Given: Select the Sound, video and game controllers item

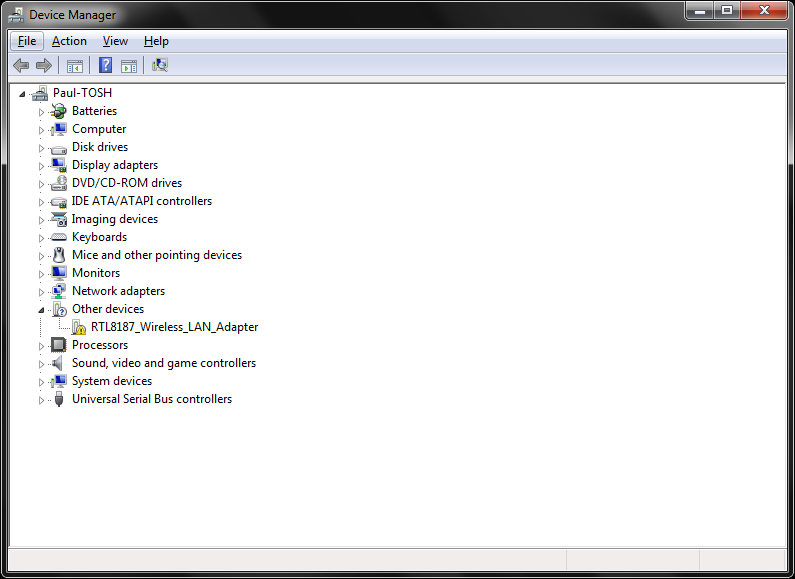Looking at the screenshot, I should pyautogui.click(x=163, y=363).
